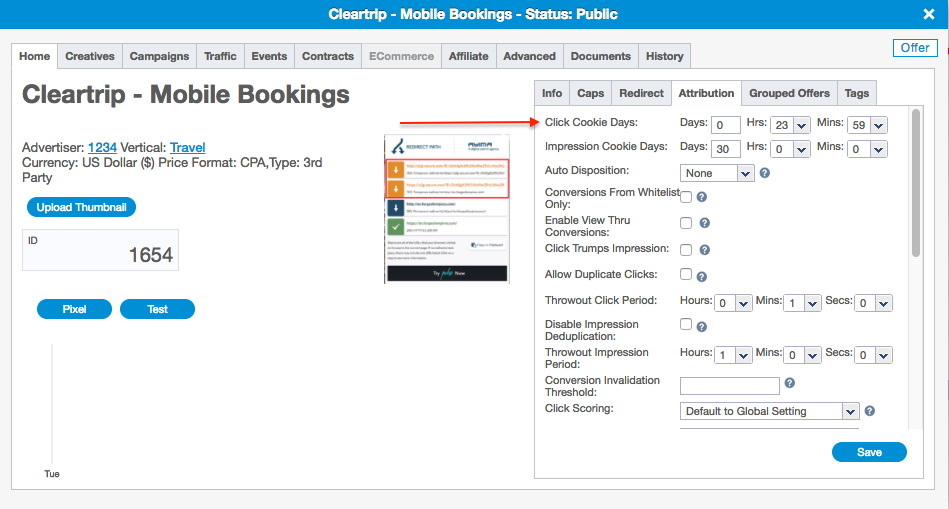Click the redirect path thumbnail image

point(447,209)
